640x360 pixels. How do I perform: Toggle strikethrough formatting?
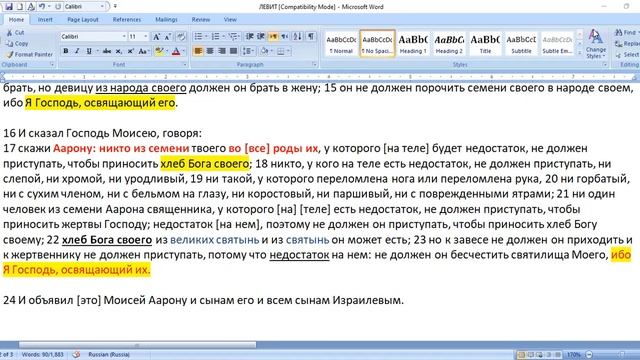[107, 51]
